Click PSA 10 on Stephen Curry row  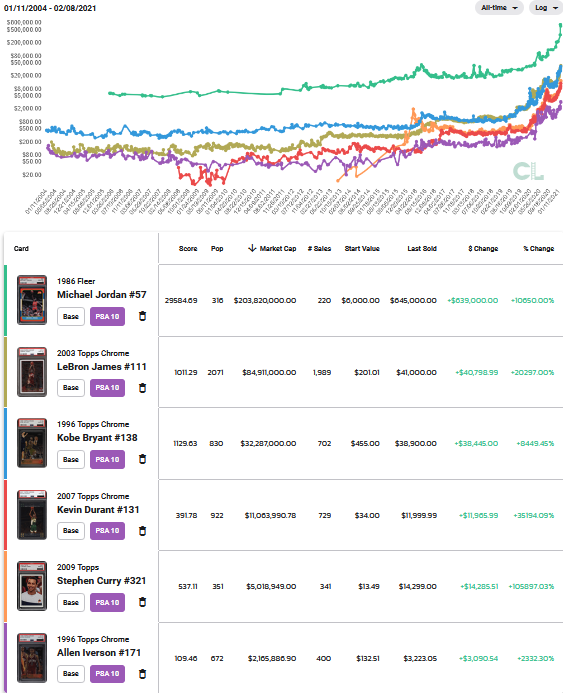[107, 602]
